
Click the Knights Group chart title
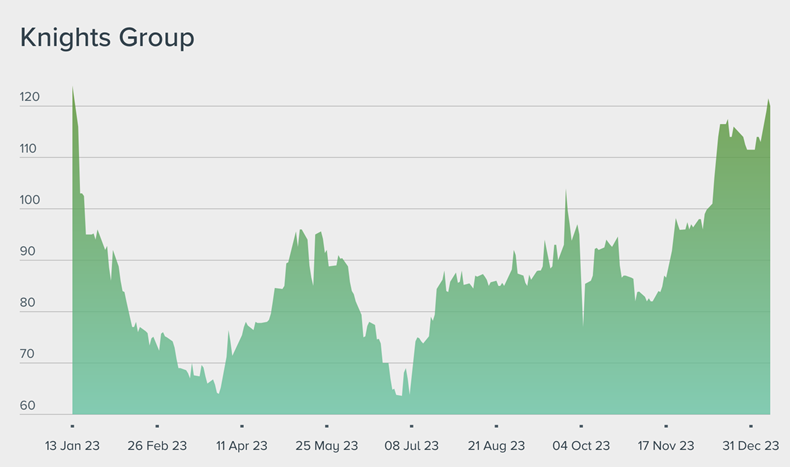[x=107, y=38]
